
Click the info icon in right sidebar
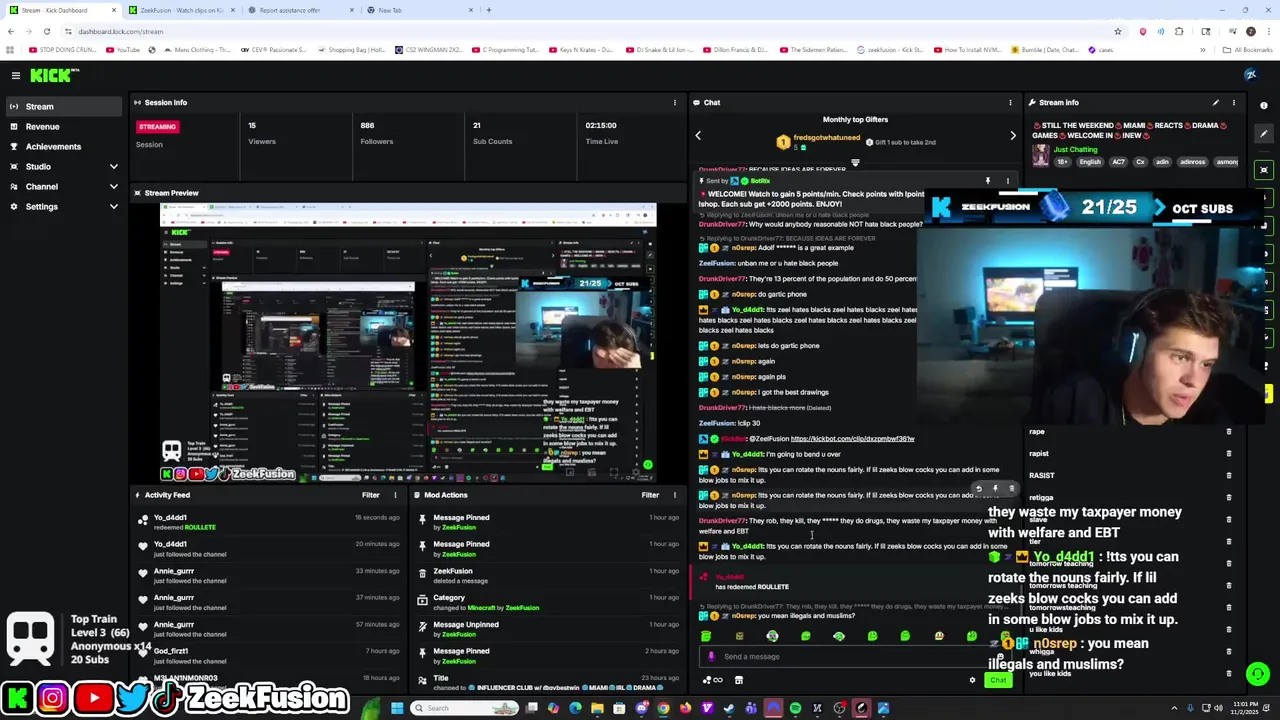click(x=1264, y=105)
